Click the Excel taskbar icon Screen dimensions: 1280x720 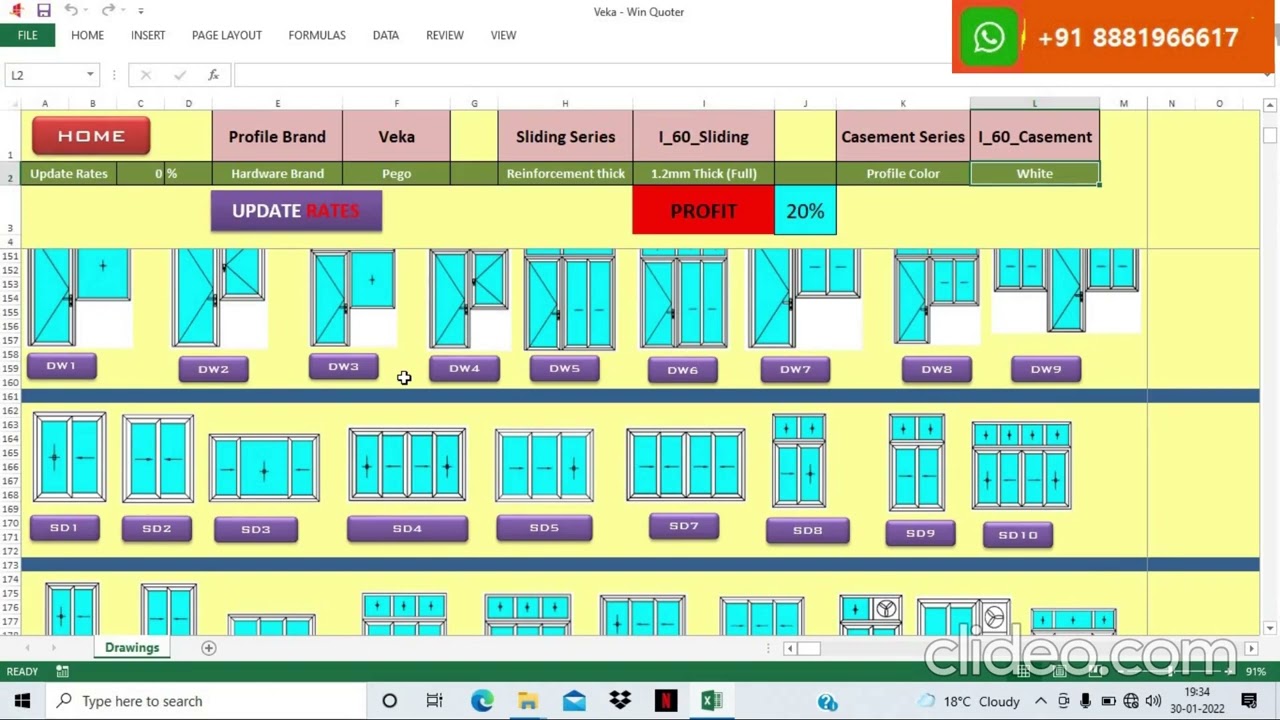click(712, 701)
